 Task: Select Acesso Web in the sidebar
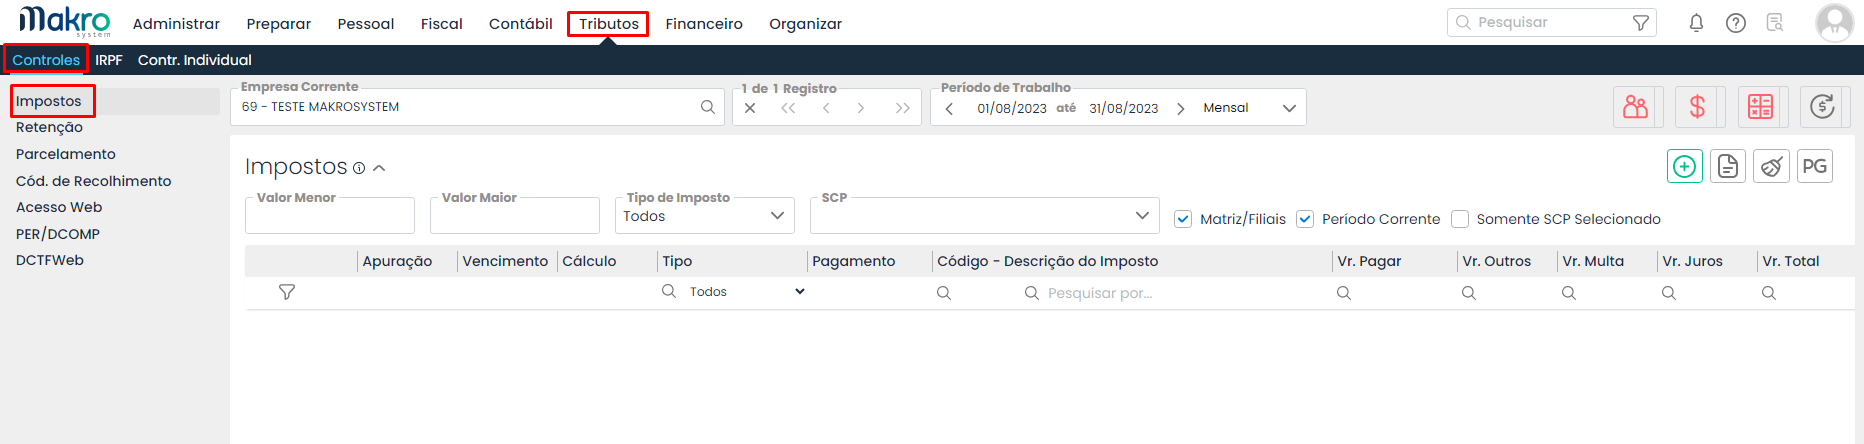pos(59,207)
